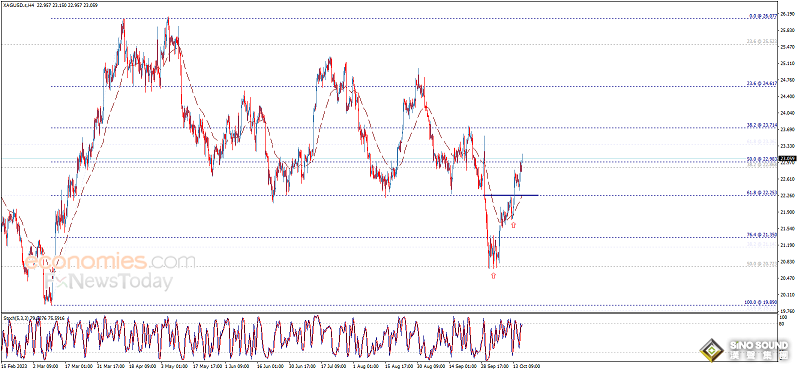The width and height of the screenshot is (798, 372).
Task: Select the 23.6 @ 24.617 Fibonacci label
Action: [x=762, y=84]
